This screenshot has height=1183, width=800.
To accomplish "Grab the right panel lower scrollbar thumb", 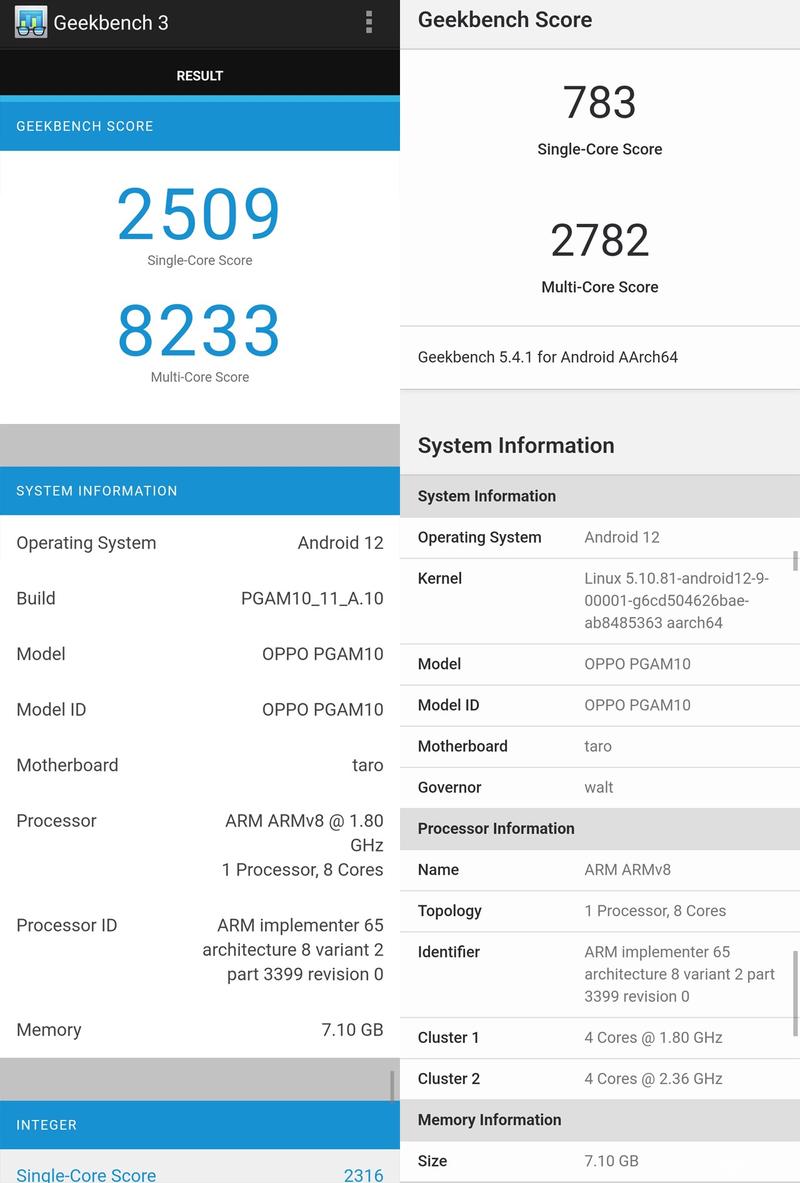I will tap(795, 993).
